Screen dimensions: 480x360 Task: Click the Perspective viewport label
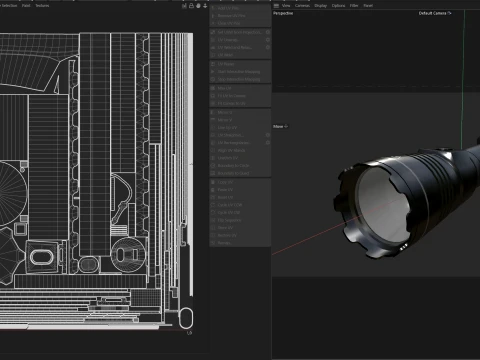pos(283,13)
